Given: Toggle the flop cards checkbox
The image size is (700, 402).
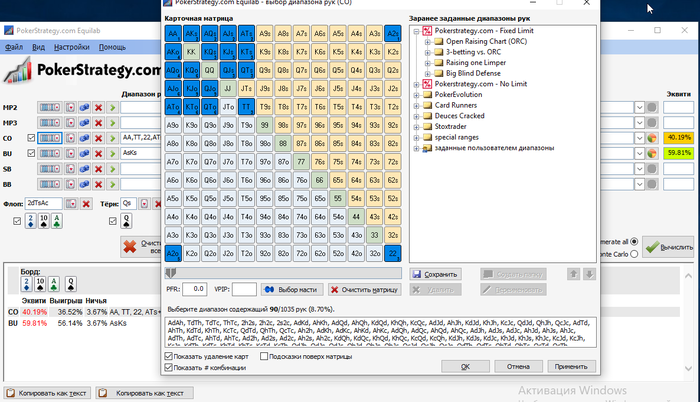Looking at the screenshot, I should 17,221.
